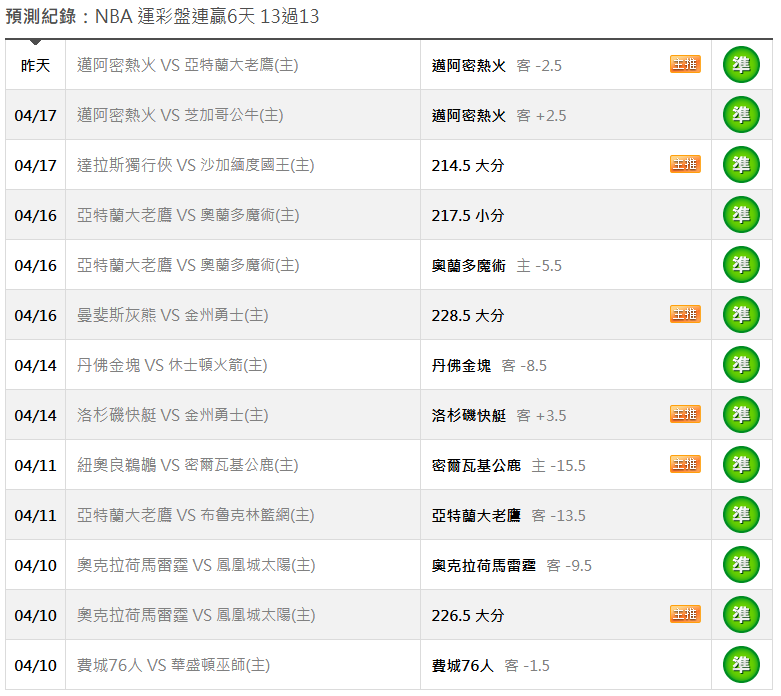Click the 04/10 date for 費城76人 matchup
781x696 pixels.
tap(35, 666)
